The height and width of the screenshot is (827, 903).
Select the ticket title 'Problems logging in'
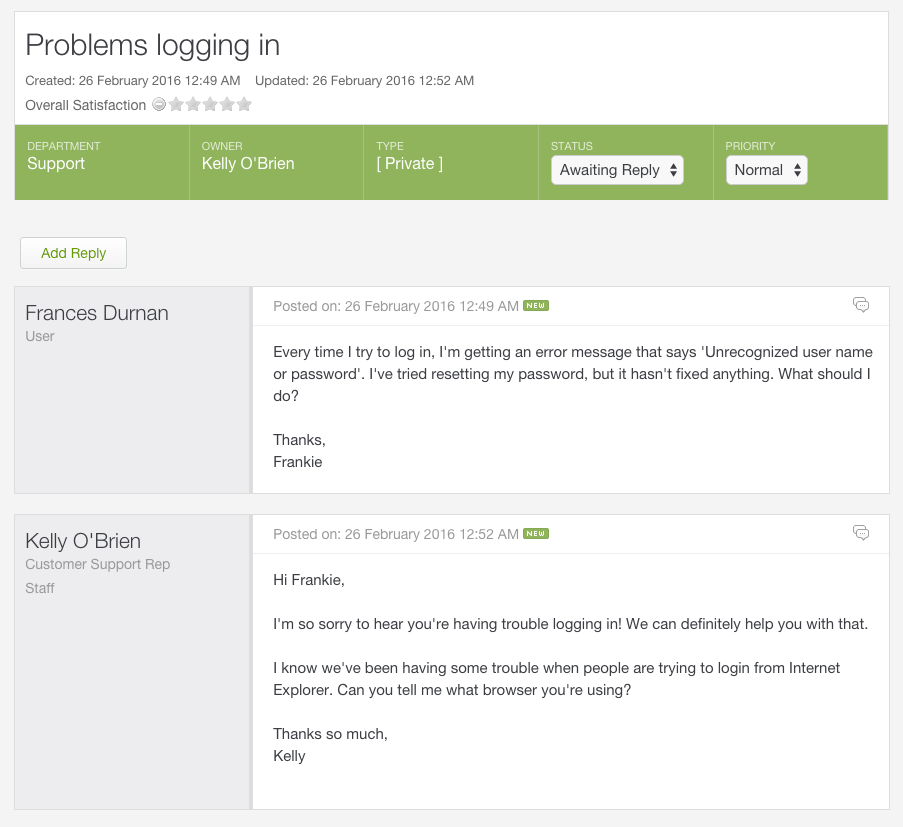click(153, 46)
